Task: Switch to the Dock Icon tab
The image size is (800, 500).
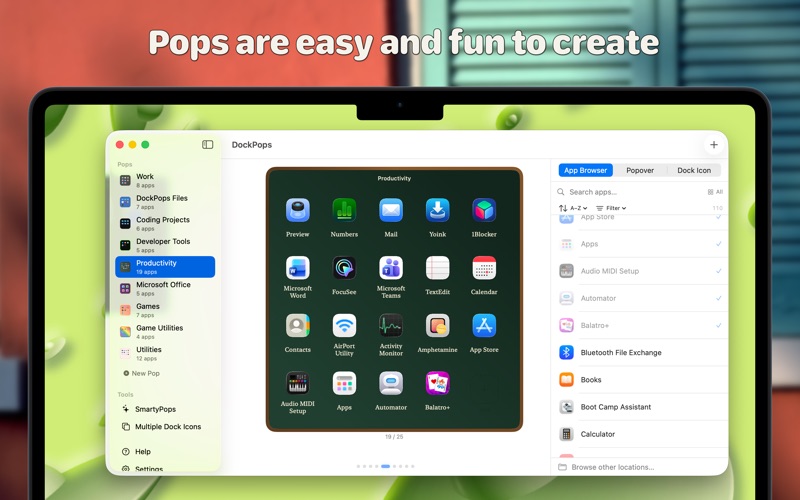Action: pyautogui.click(x=694, y=170)
